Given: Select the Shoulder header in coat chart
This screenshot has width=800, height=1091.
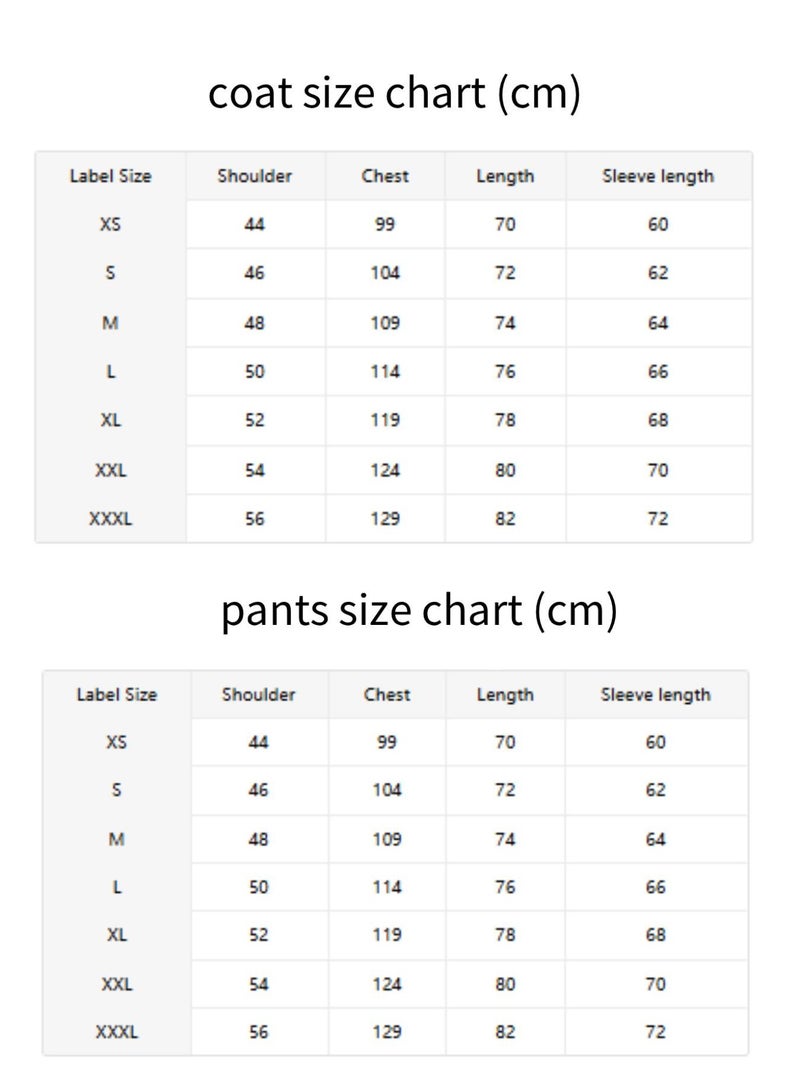Looking at the screenshot, I should [255, 176].
